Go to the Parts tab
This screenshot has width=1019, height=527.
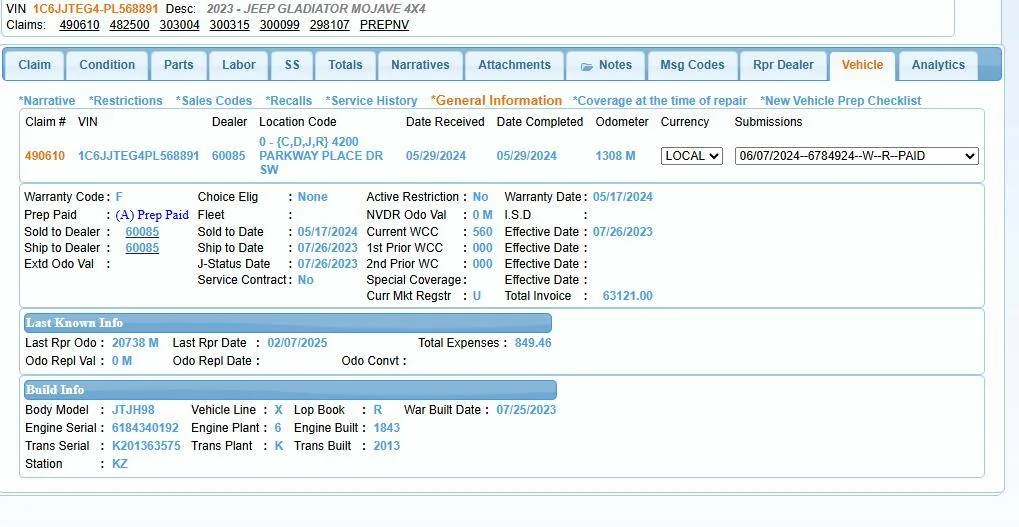tap(179, 66)
